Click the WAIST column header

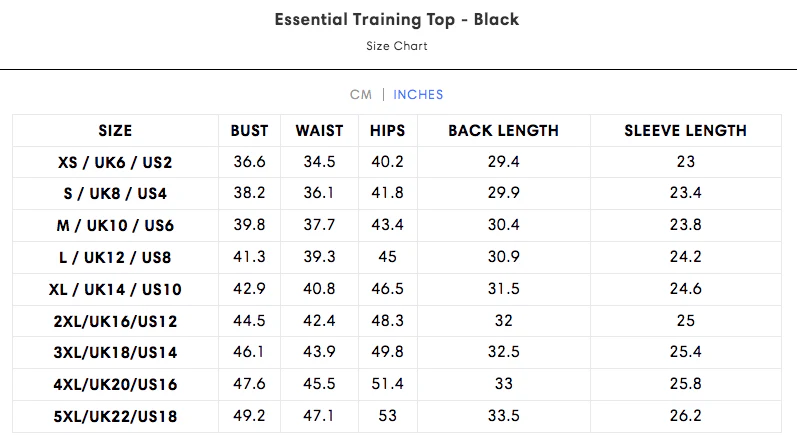[319, 131]
